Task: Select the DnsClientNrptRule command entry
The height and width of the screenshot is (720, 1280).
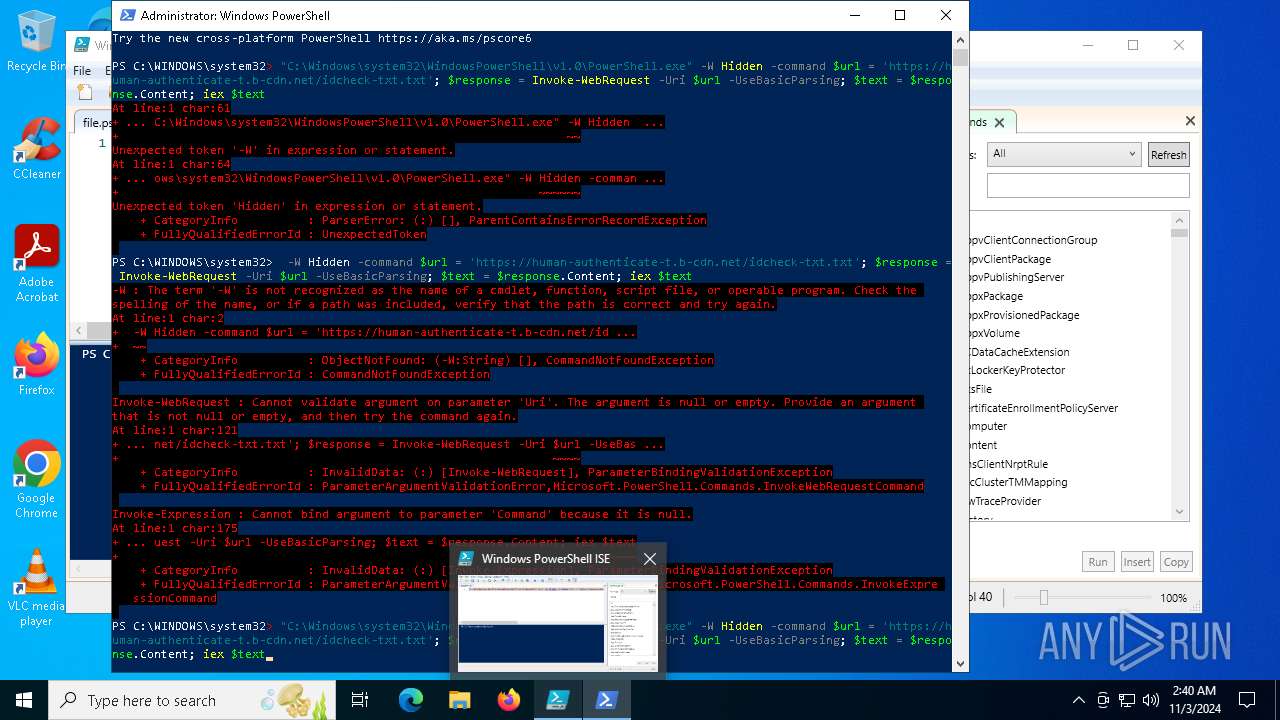Action: point(1009,464)
